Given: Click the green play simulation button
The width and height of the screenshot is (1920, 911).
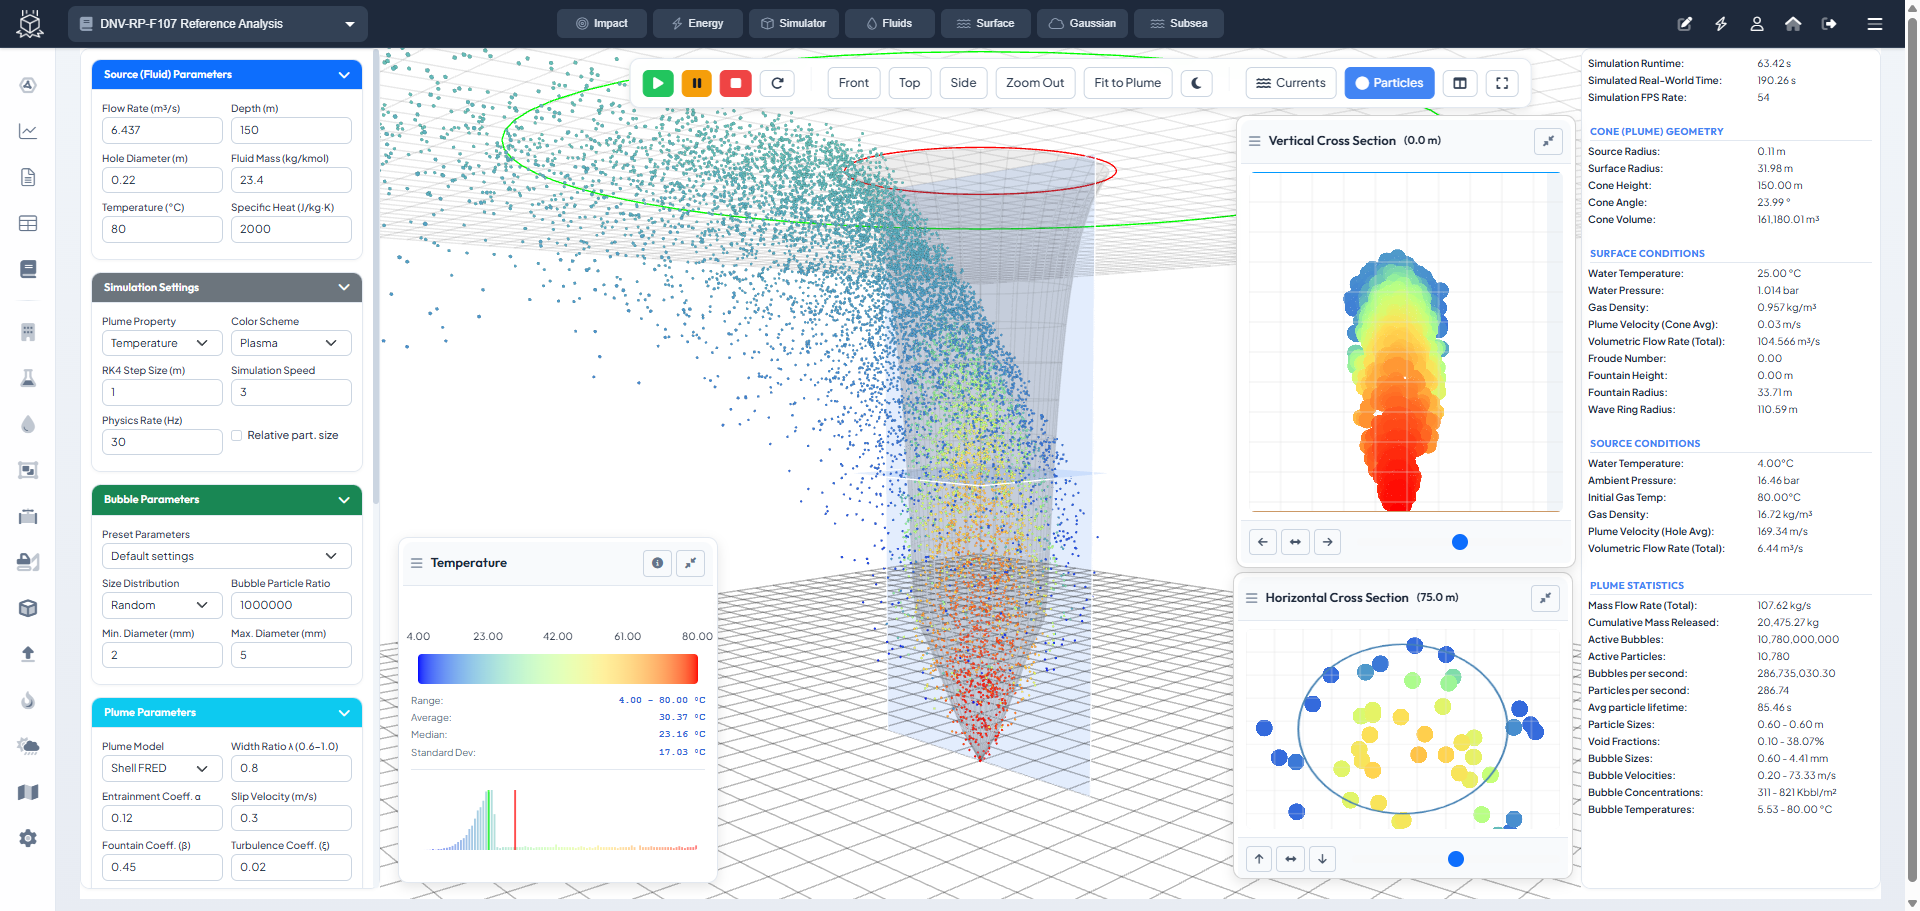Looking at the screenshot, I should point(657,83).
